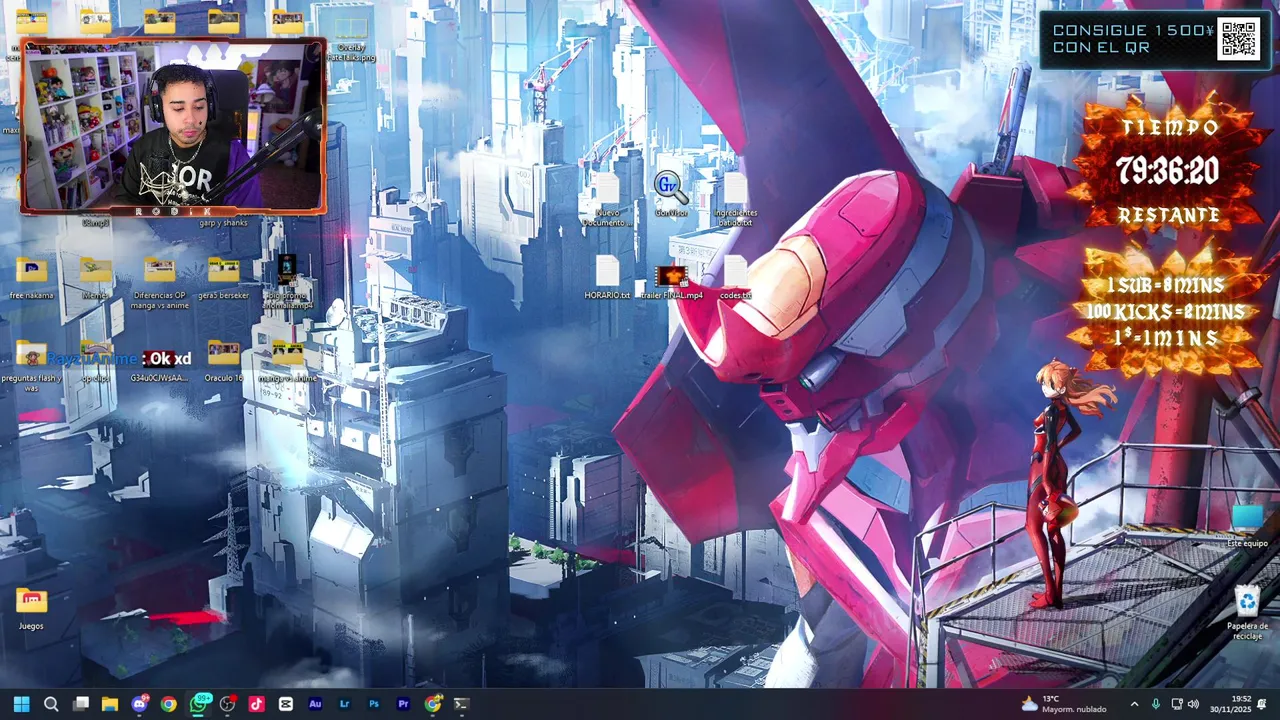The width and height of the screenshot is (1280, 720).
Task: Open the clock showing 19:52
Action: click(1230, 704)
